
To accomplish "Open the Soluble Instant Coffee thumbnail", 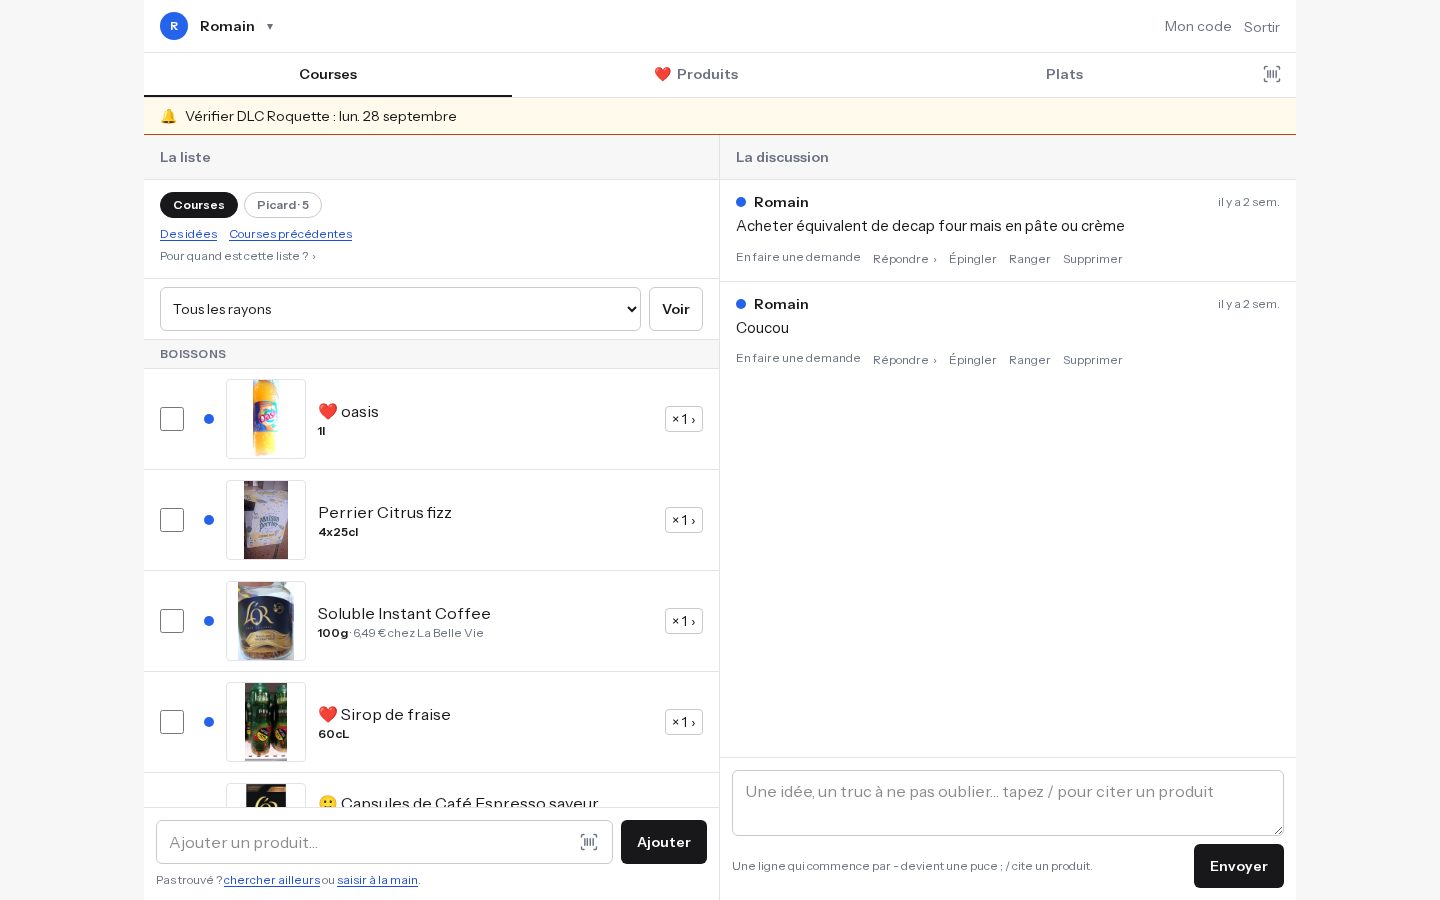I will point(266,621).
